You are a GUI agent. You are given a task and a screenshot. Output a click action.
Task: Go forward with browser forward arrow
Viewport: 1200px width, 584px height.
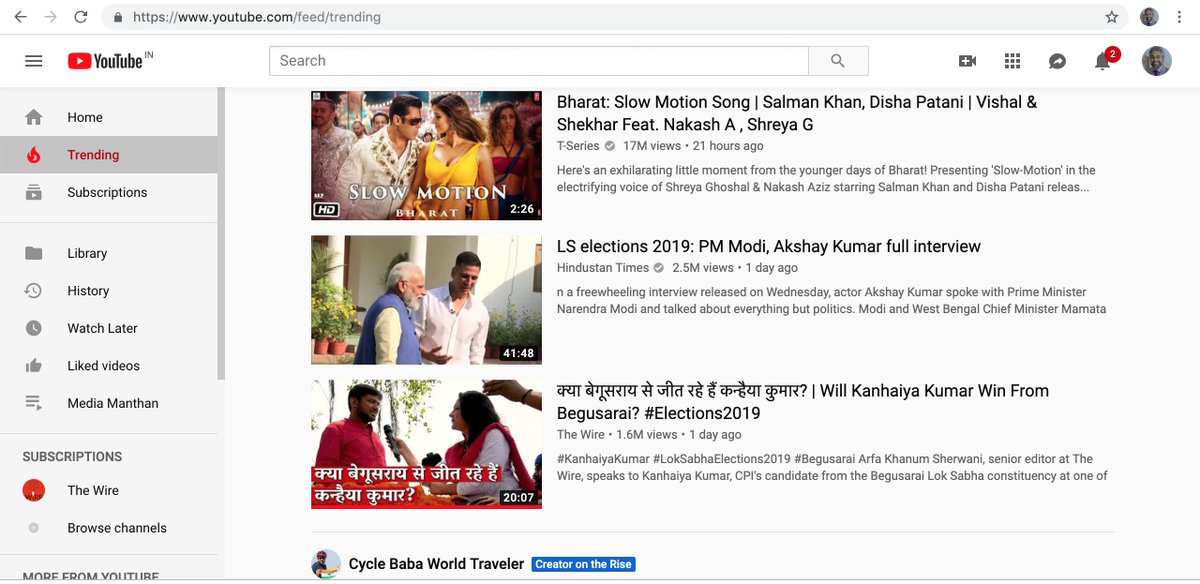coord(50,17)
